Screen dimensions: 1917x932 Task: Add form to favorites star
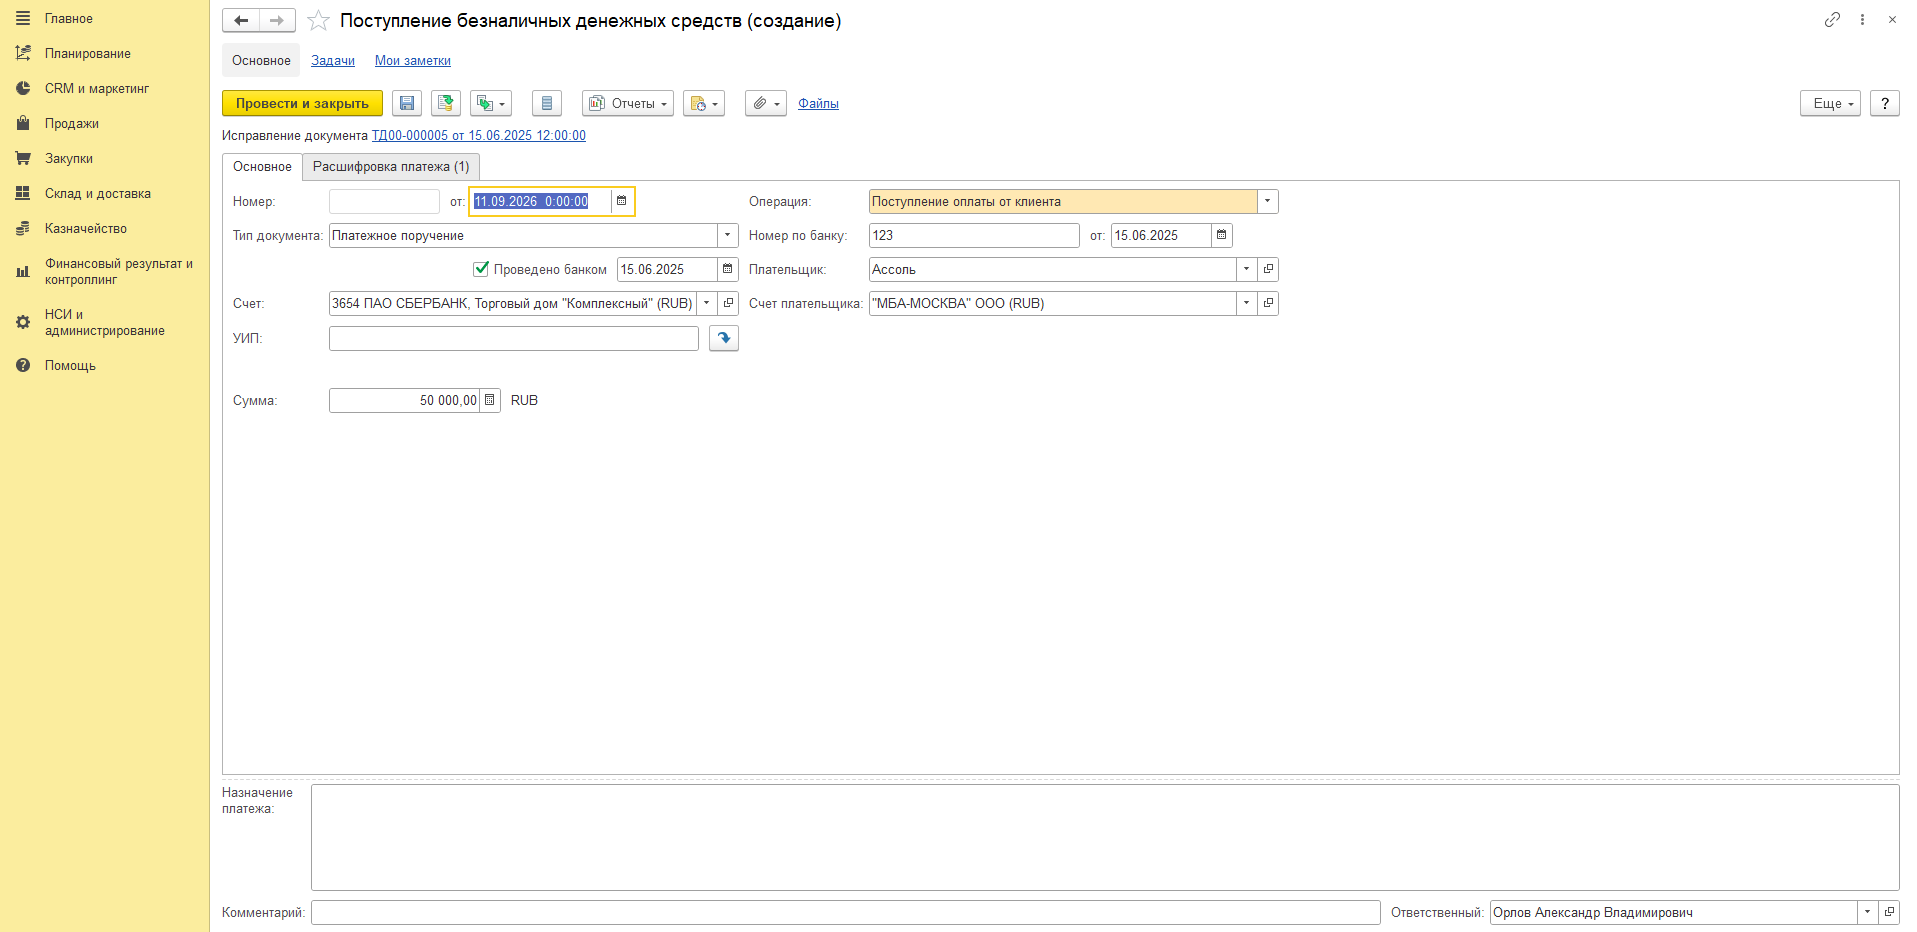tap(318, 21)
